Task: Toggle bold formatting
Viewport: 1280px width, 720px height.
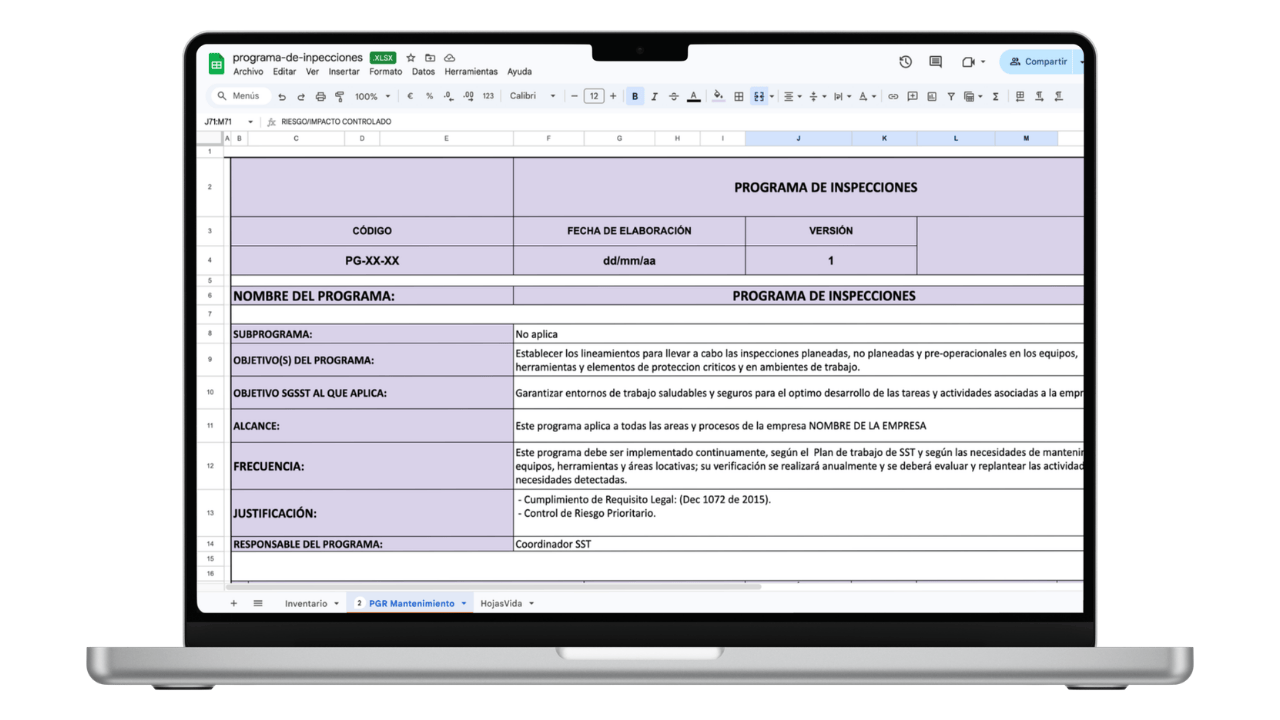Action: click(x=635, y=96)
